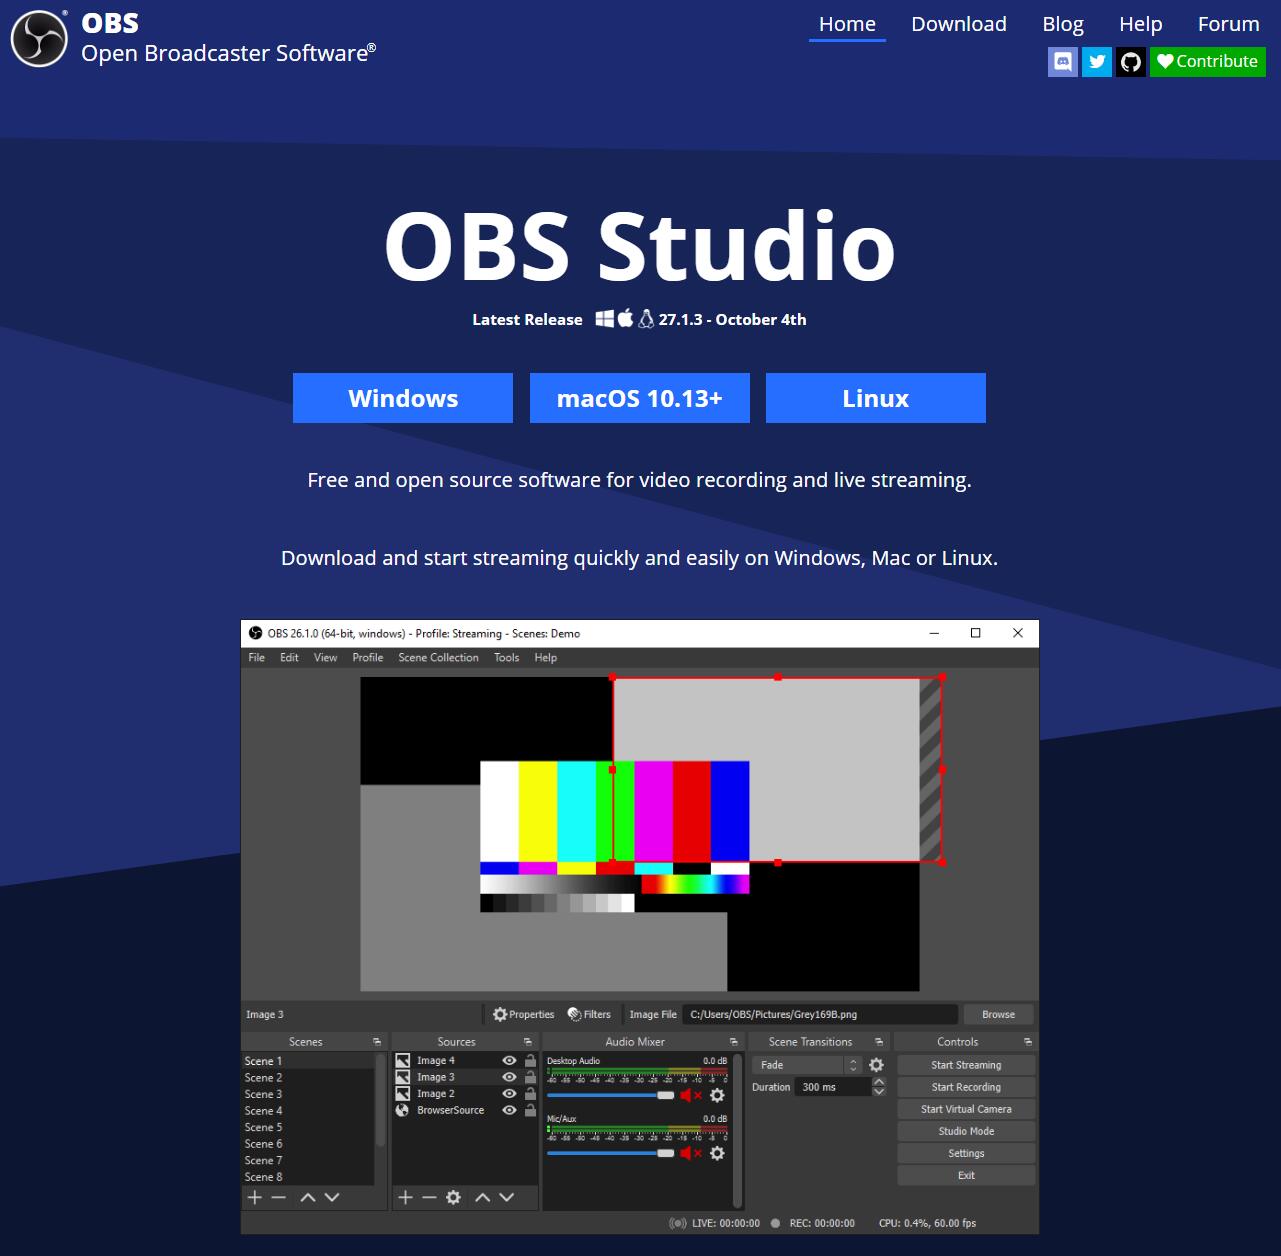Viewport: 1281px width, 1256px height.
Task: Click the Filters icon in OBS toolbar
Action: click(x=574, y=1014)
